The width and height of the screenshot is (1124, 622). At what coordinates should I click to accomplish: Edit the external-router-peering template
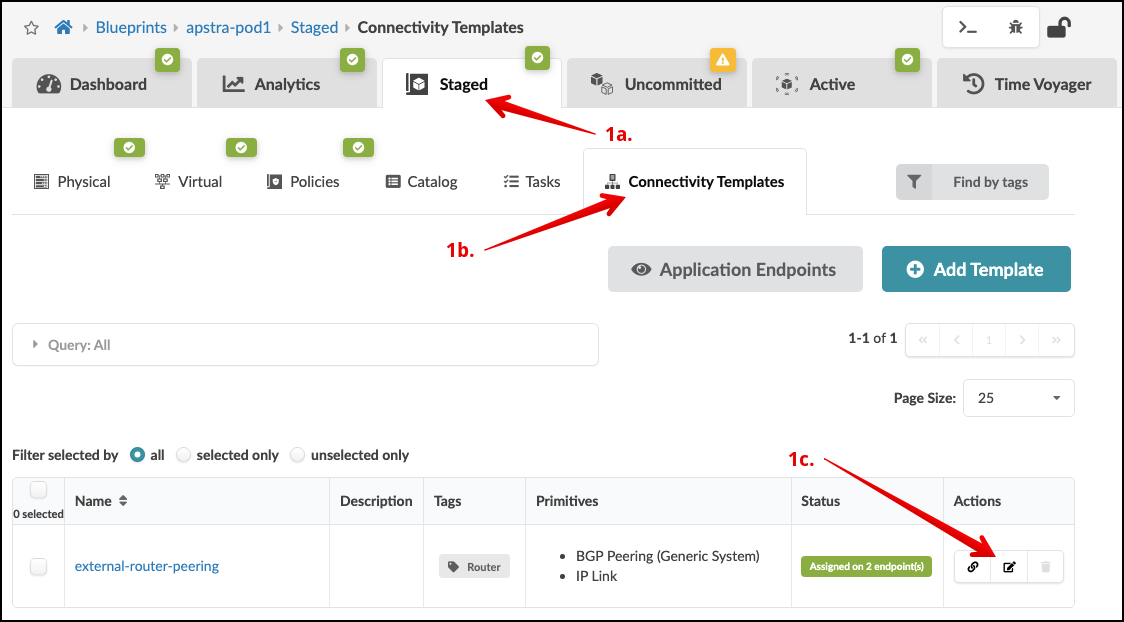click(x=1009, y=567)
